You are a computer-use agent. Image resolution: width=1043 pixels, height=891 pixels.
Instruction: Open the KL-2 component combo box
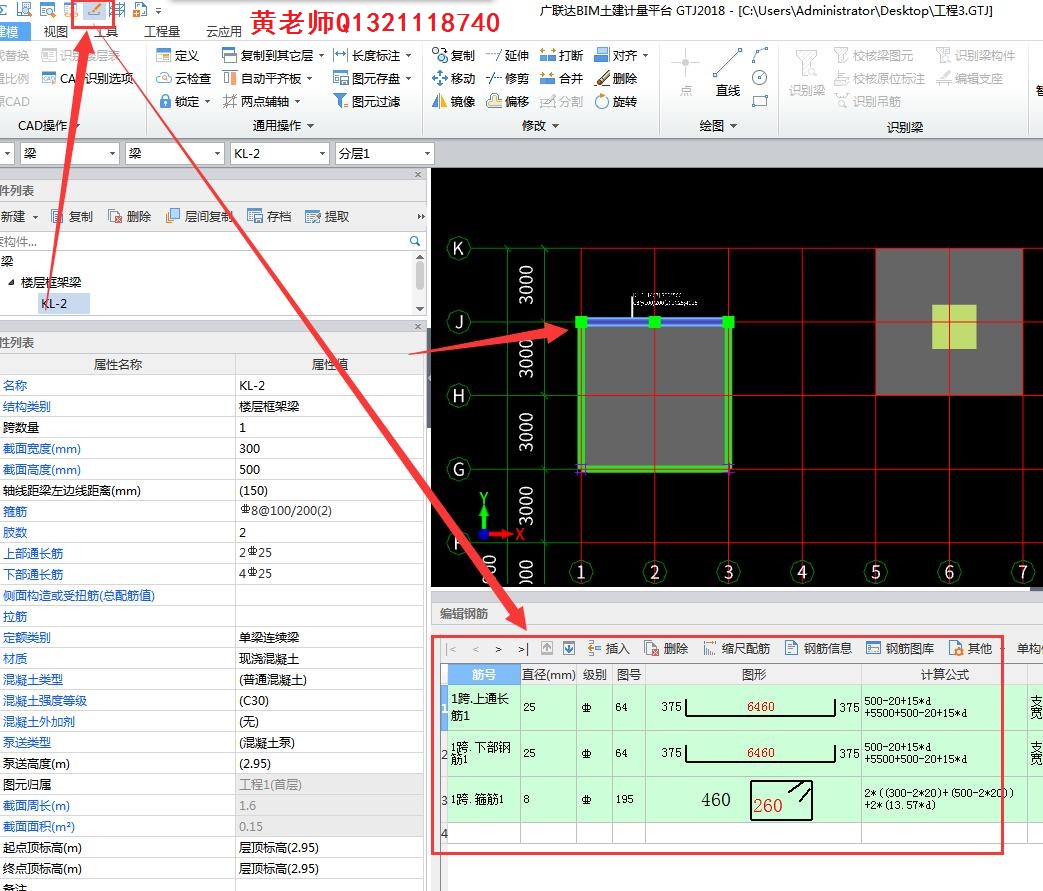coord(279,154)
